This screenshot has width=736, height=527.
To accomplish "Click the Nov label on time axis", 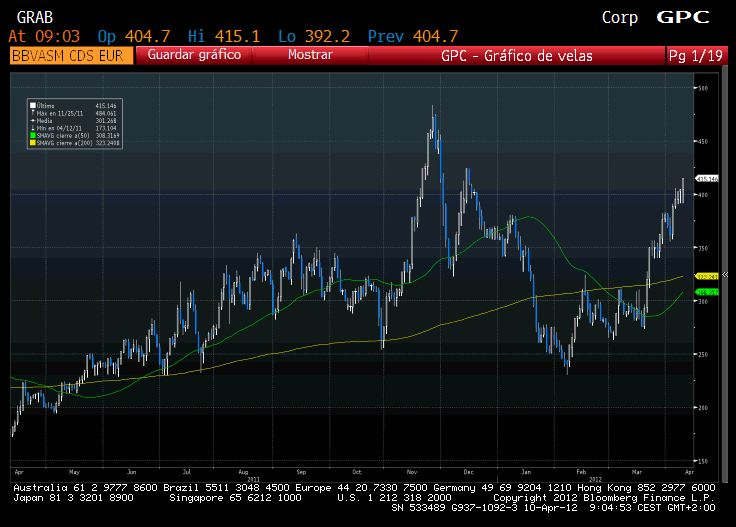I will [412, 472].
